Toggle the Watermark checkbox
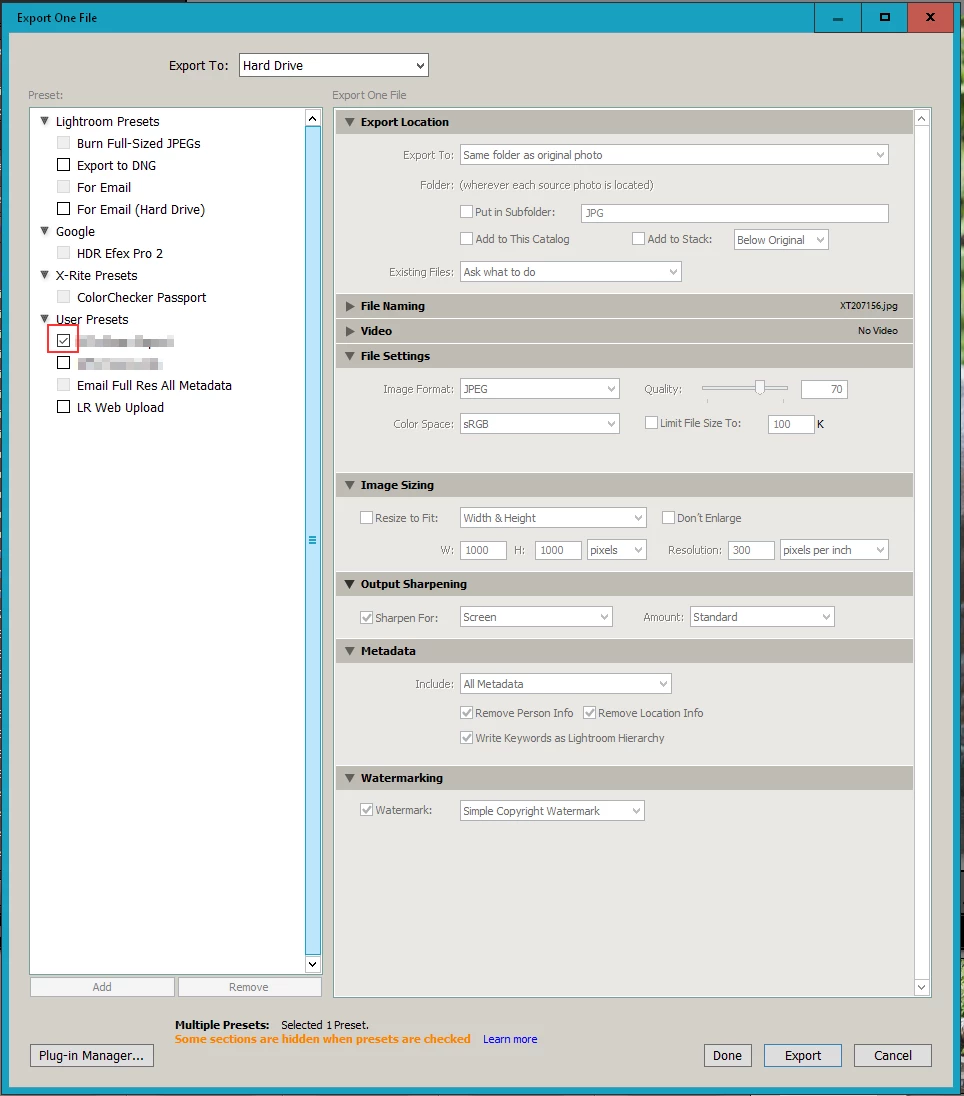The height and width of the screenshot is (1096, 964). click(366, 809)
